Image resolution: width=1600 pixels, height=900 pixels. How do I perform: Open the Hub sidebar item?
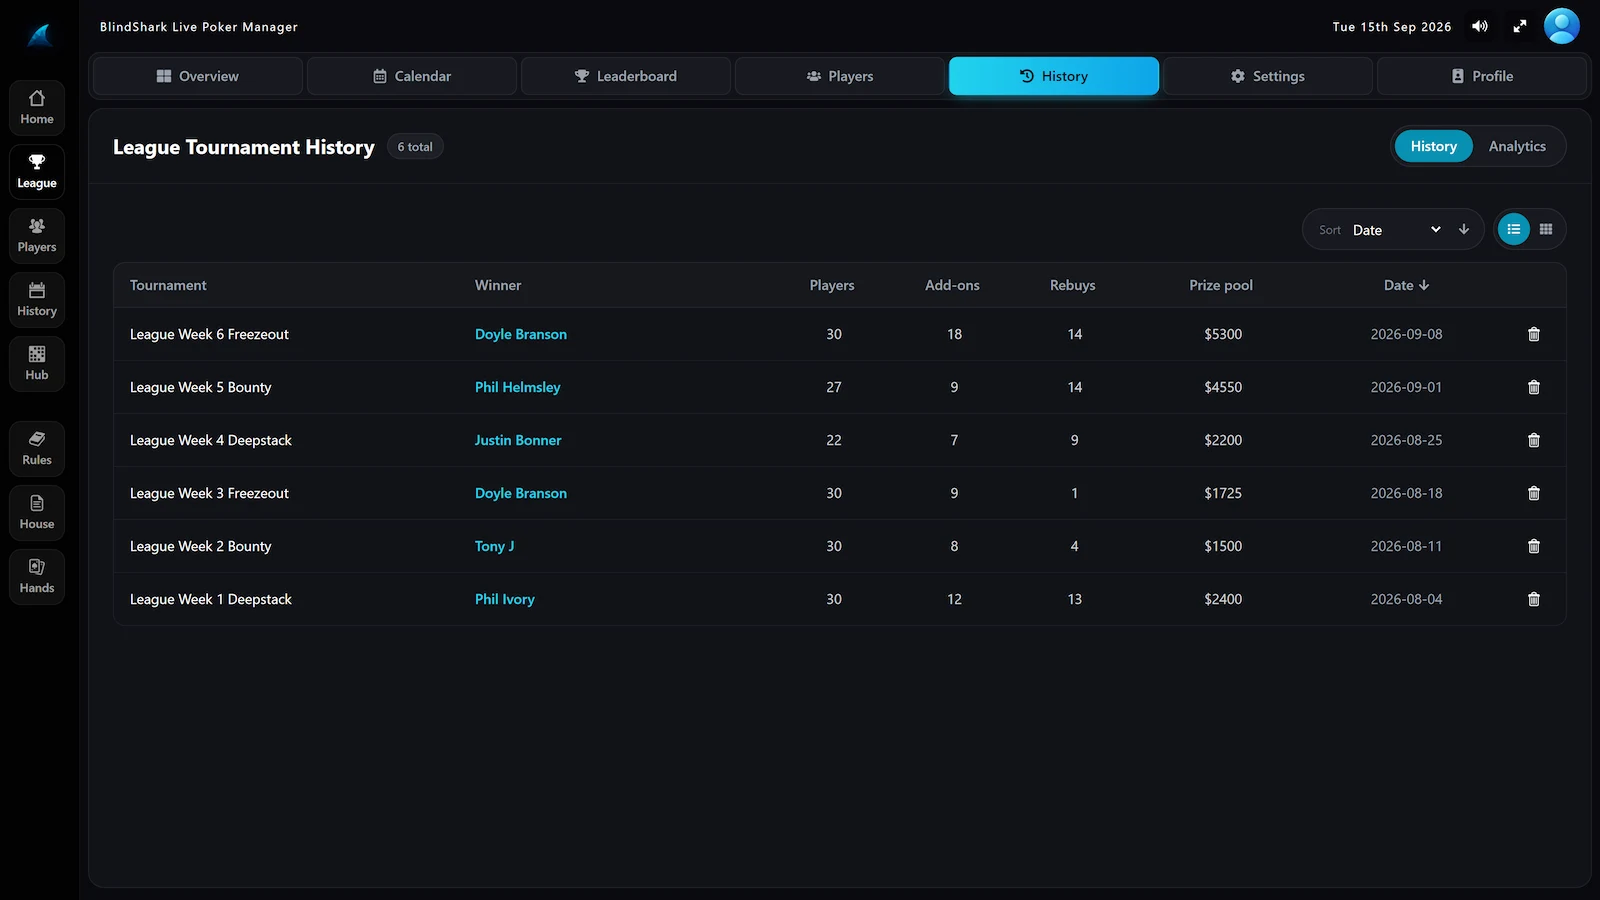37,364
